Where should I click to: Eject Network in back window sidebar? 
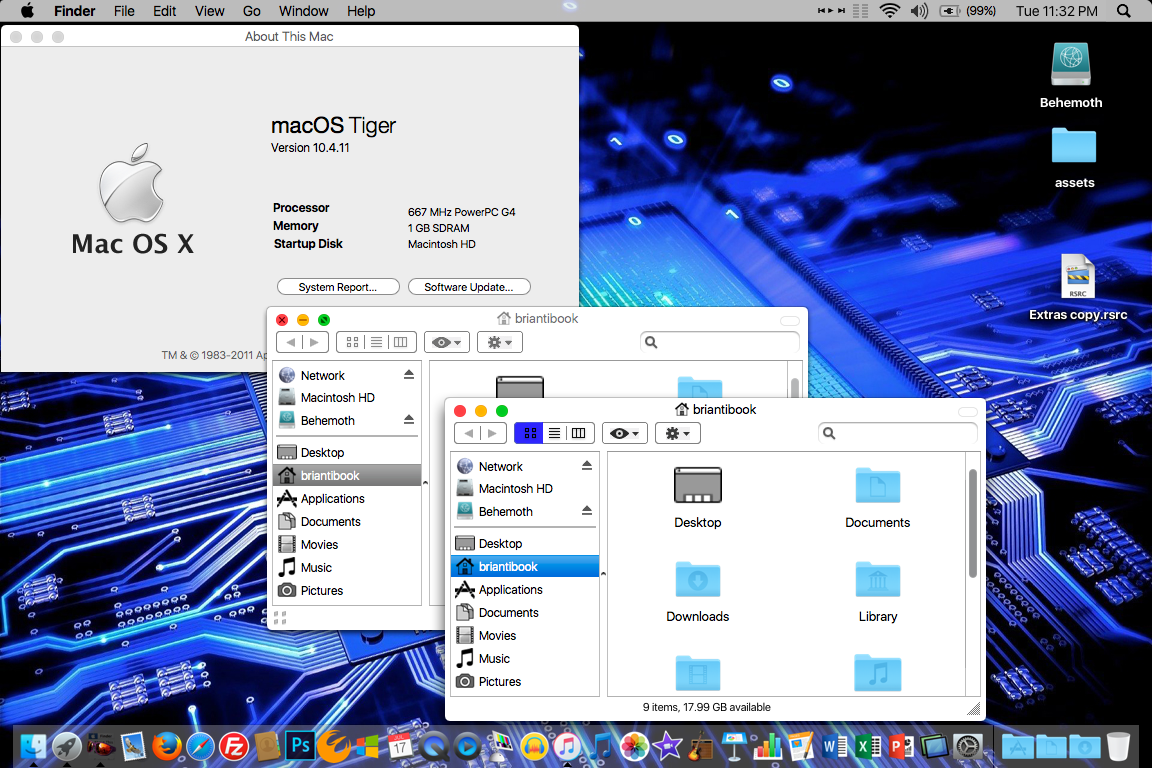[409, 375]
